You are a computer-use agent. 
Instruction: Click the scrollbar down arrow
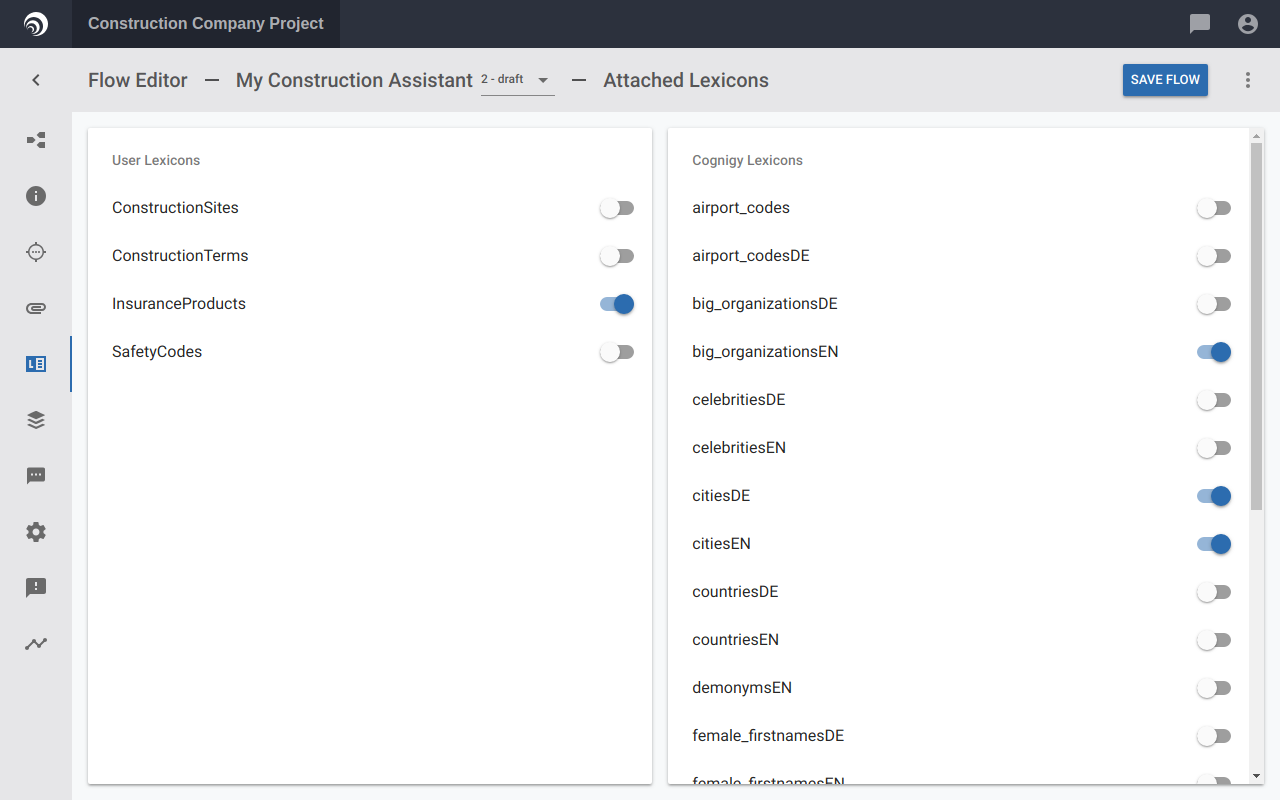(1257, 775)
